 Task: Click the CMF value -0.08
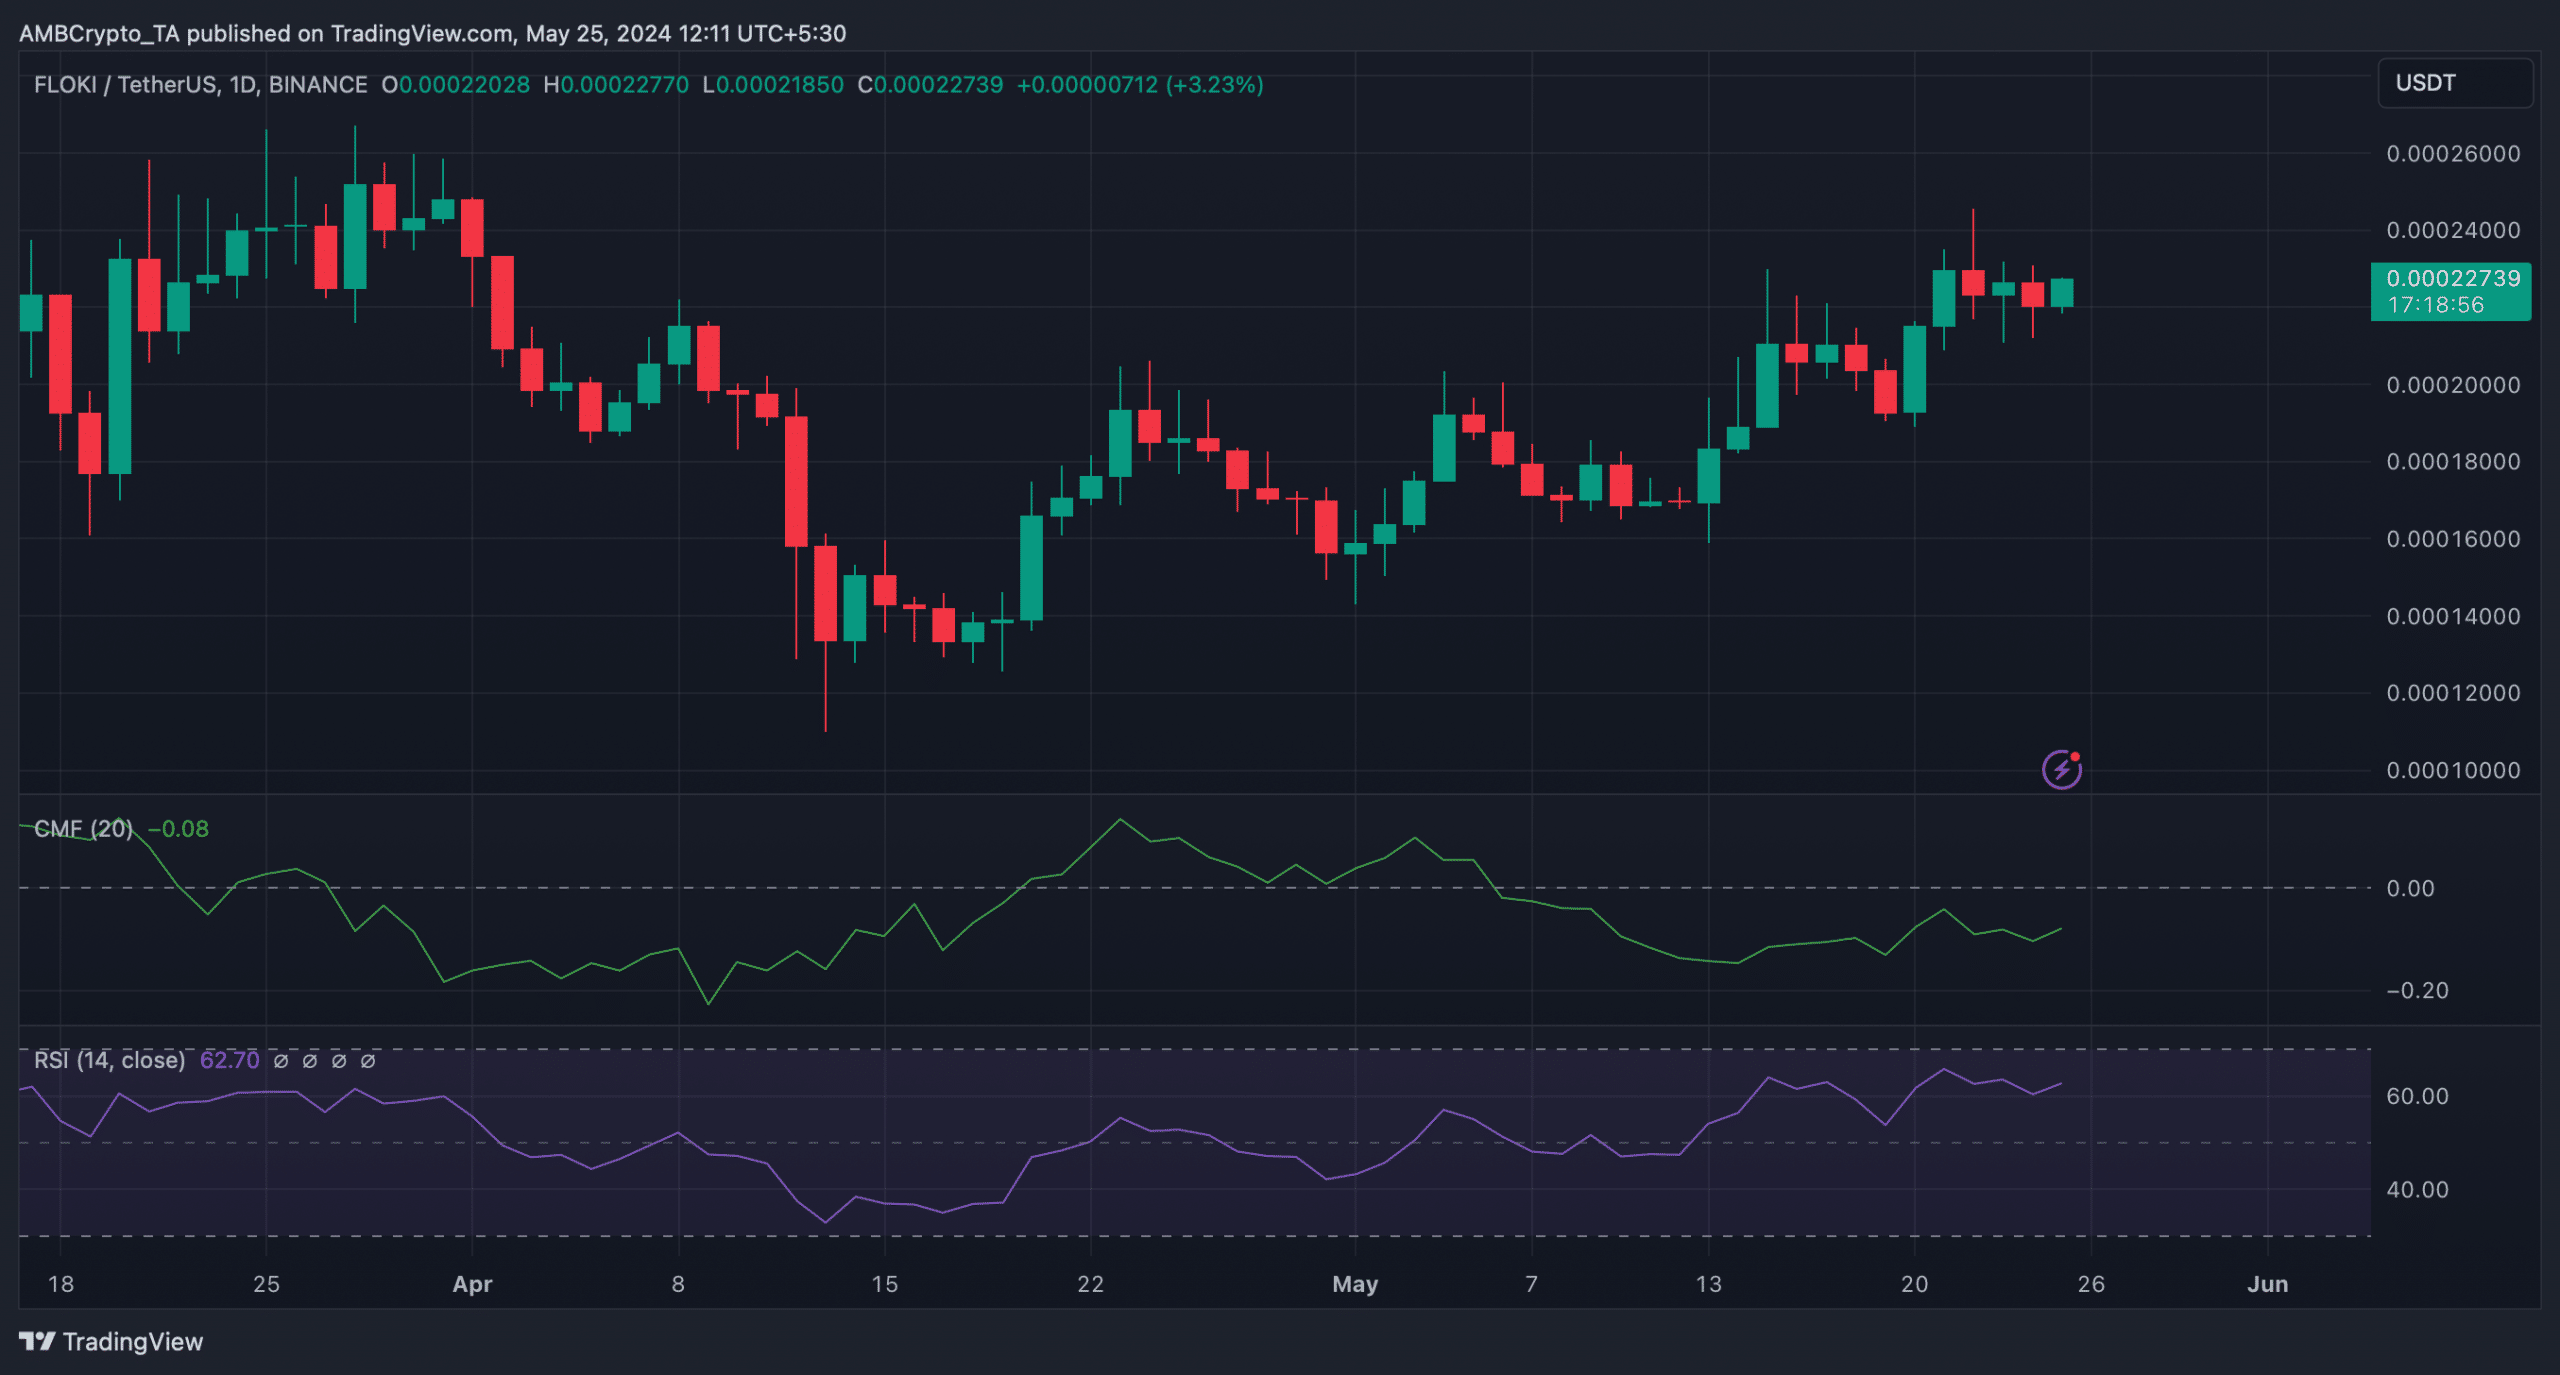[179, 829]
